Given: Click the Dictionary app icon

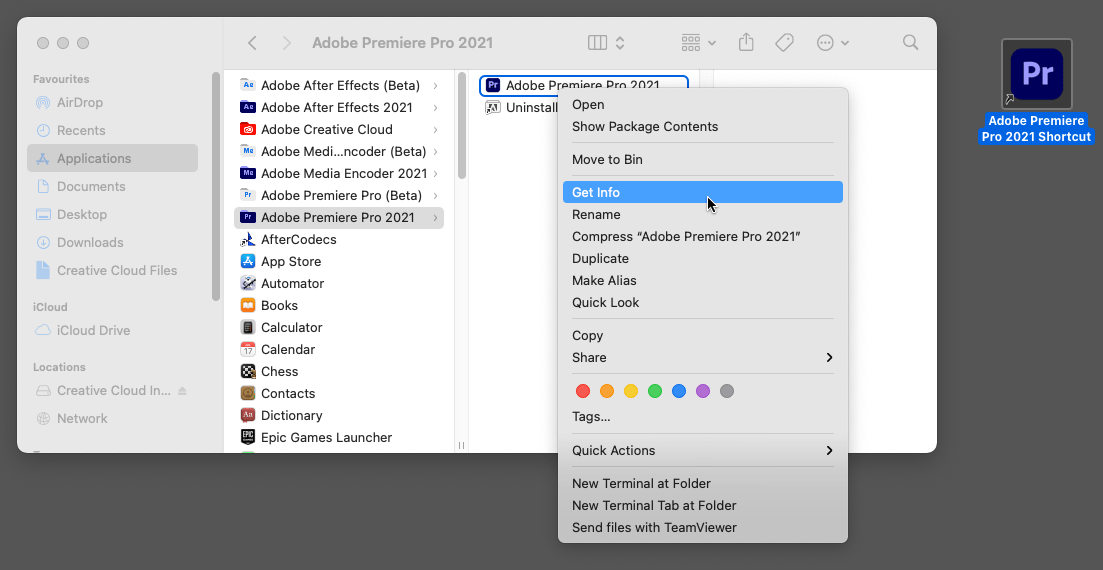Looking at the screenshot, I should click(x=248, y=415).
